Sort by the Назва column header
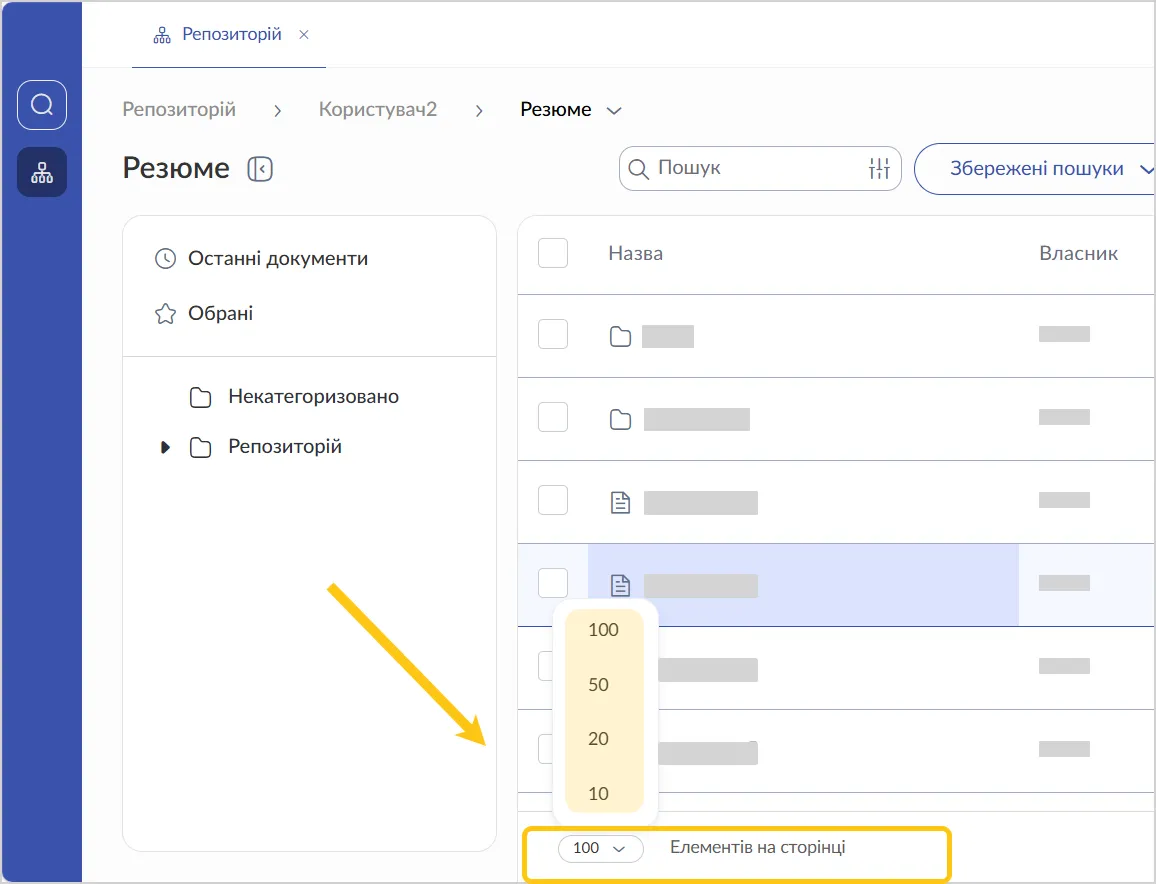The width and height of the screenshot is (1156, 884). [x=635, y=254]
